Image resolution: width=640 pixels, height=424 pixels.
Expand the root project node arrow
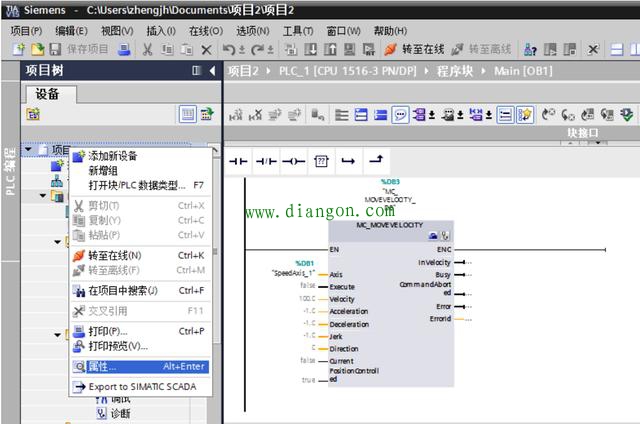(29, 150)
